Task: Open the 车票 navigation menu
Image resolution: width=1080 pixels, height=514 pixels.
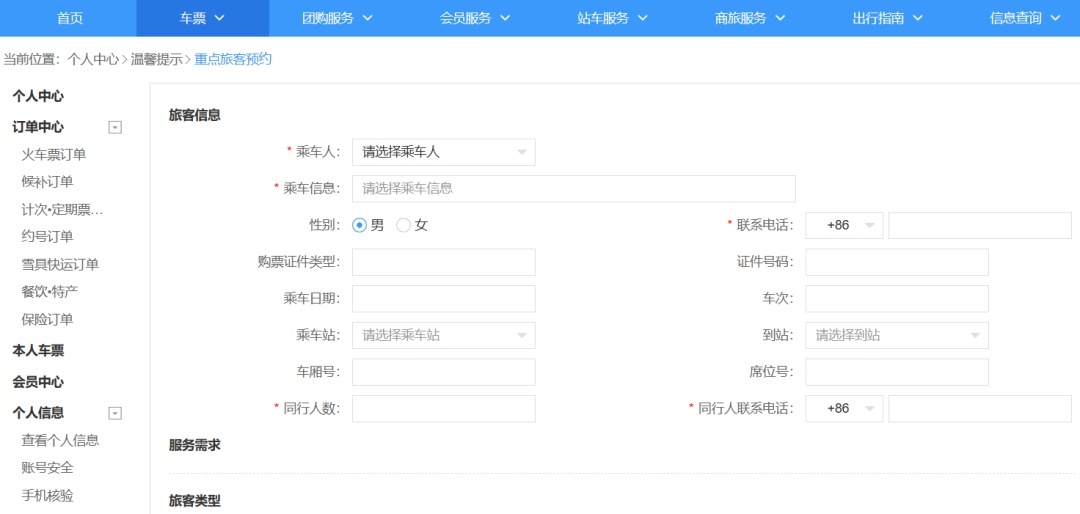Action: coord(202,18)
